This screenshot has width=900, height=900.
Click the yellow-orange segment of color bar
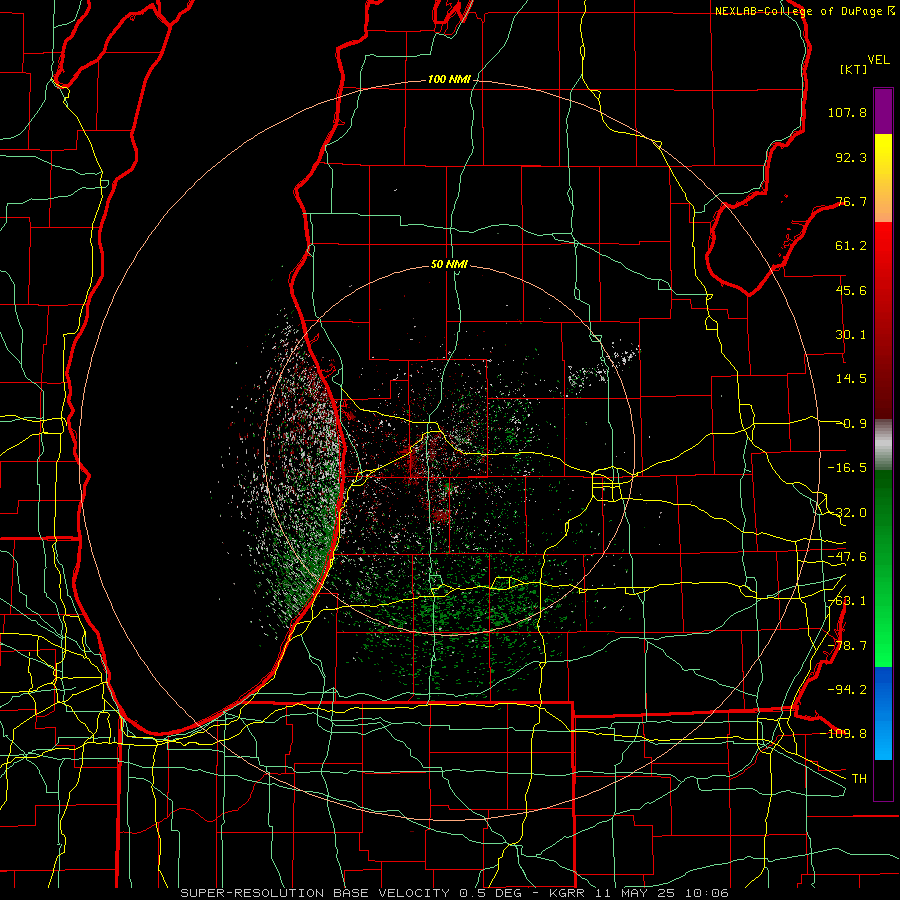(883, 178)
